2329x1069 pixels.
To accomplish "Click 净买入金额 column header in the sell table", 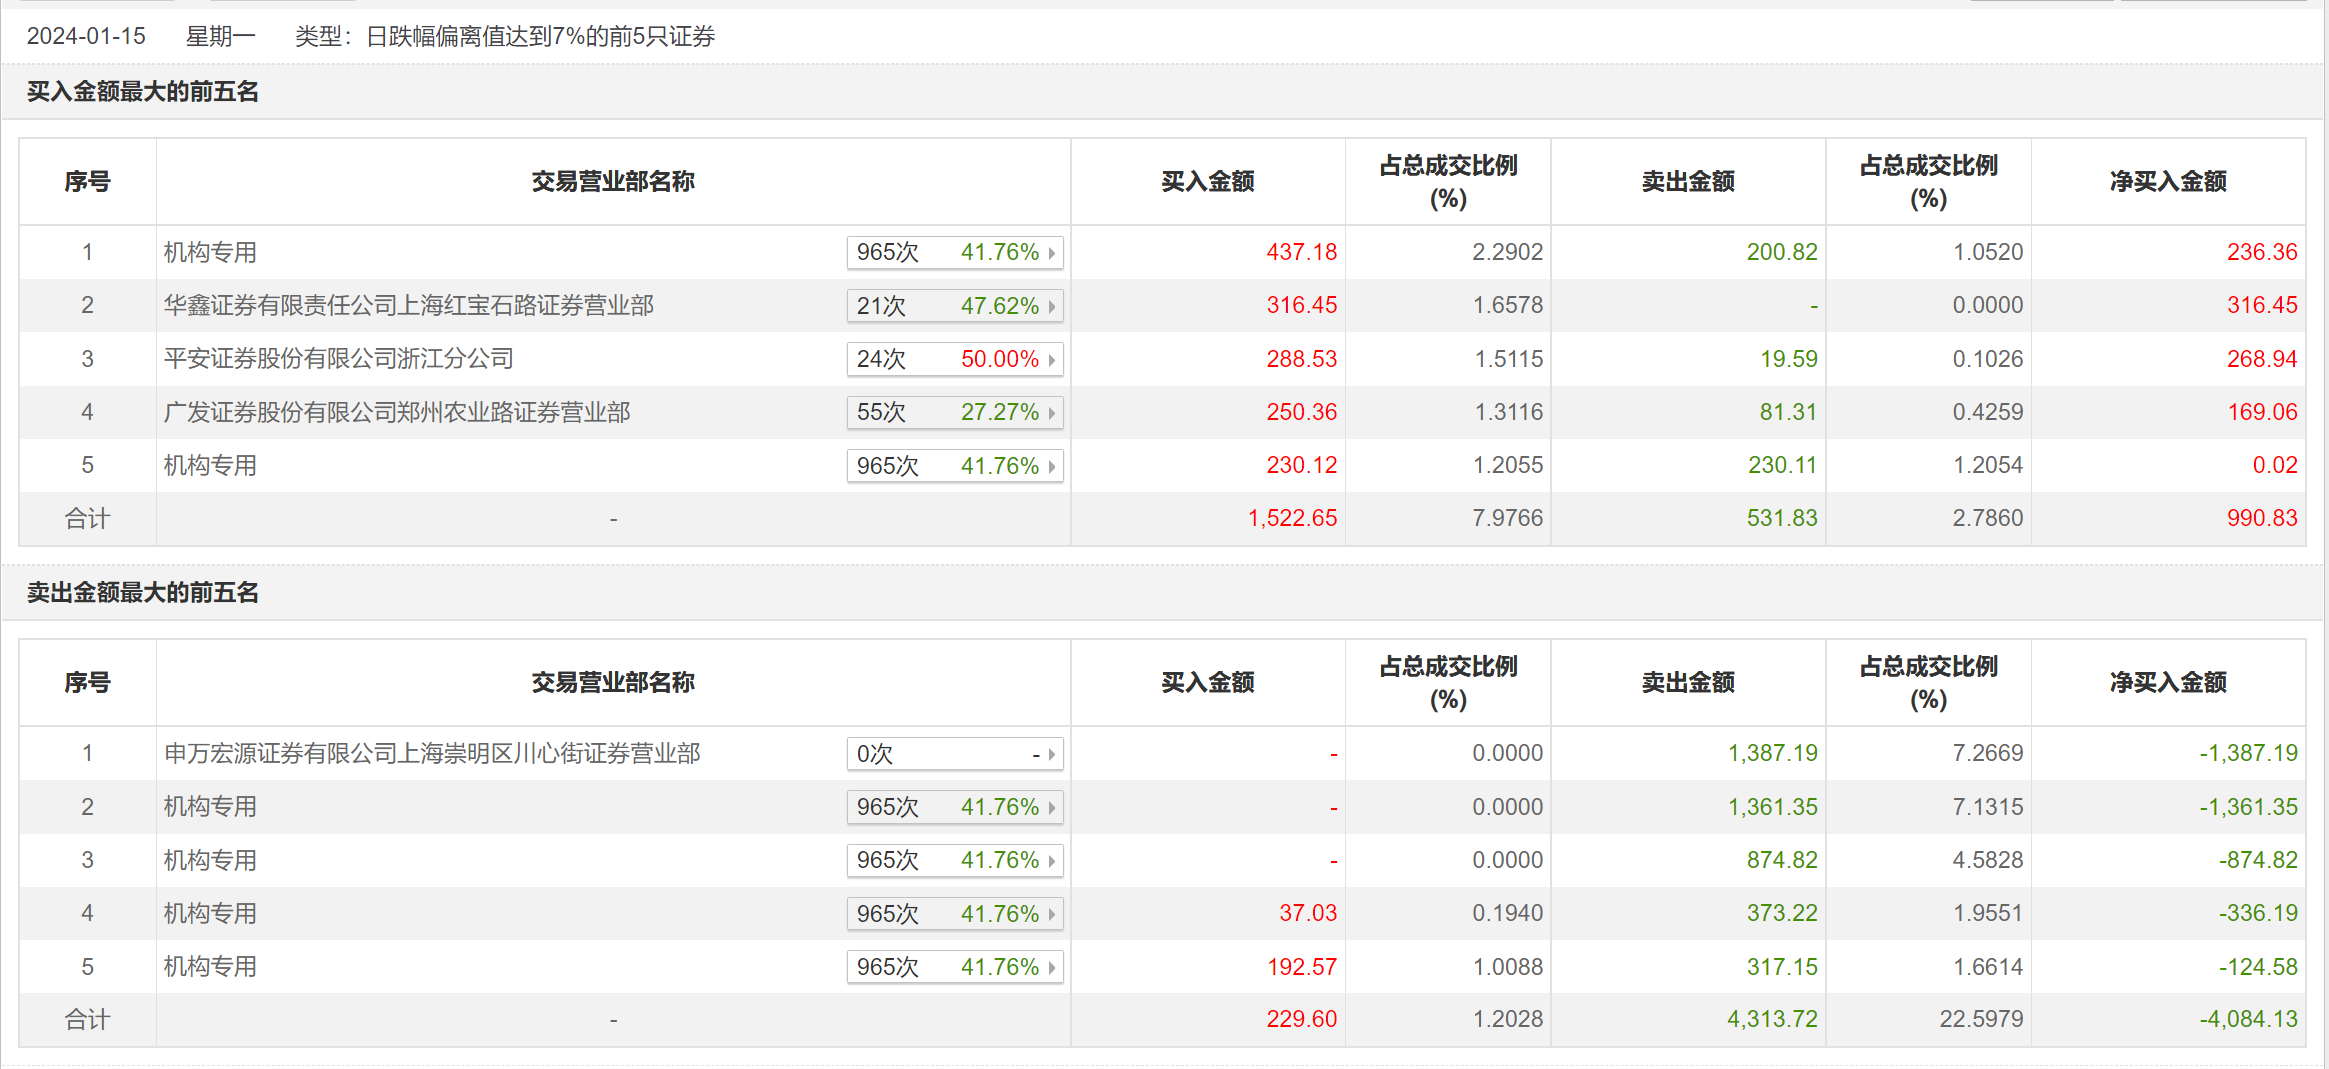I will (2167, 682).
